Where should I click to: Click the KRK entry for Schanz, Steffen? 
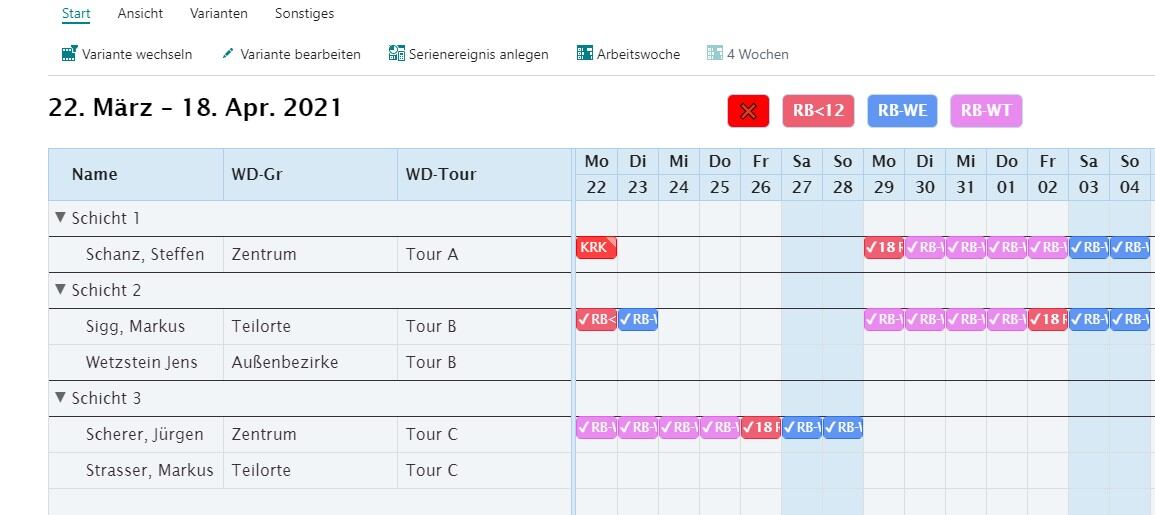click(x=596, y=248)
